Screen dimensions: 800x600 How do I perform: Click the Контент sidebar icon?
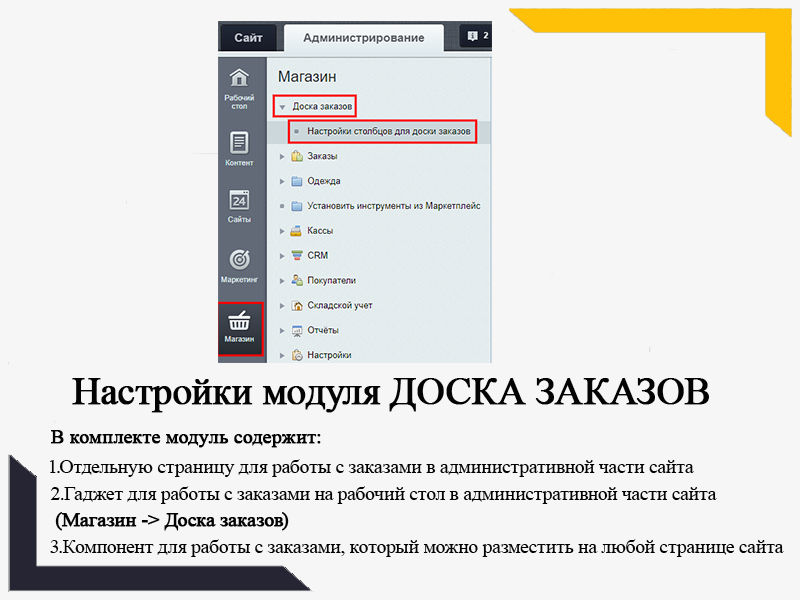point(239,143)
